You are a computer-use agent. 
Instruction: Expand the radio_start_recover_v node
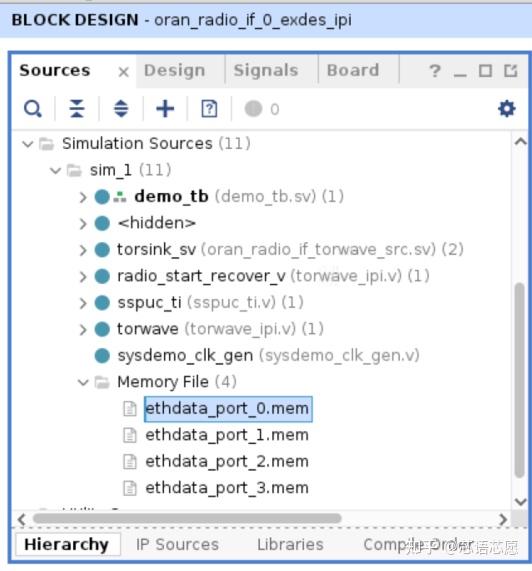tap(83, 277)
